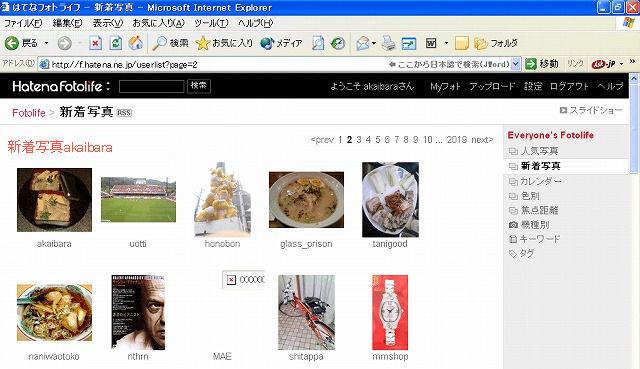This screenshot has height=369, width=640.
Task: Expand toolbar overflow chevron at right
Action: 632,61
